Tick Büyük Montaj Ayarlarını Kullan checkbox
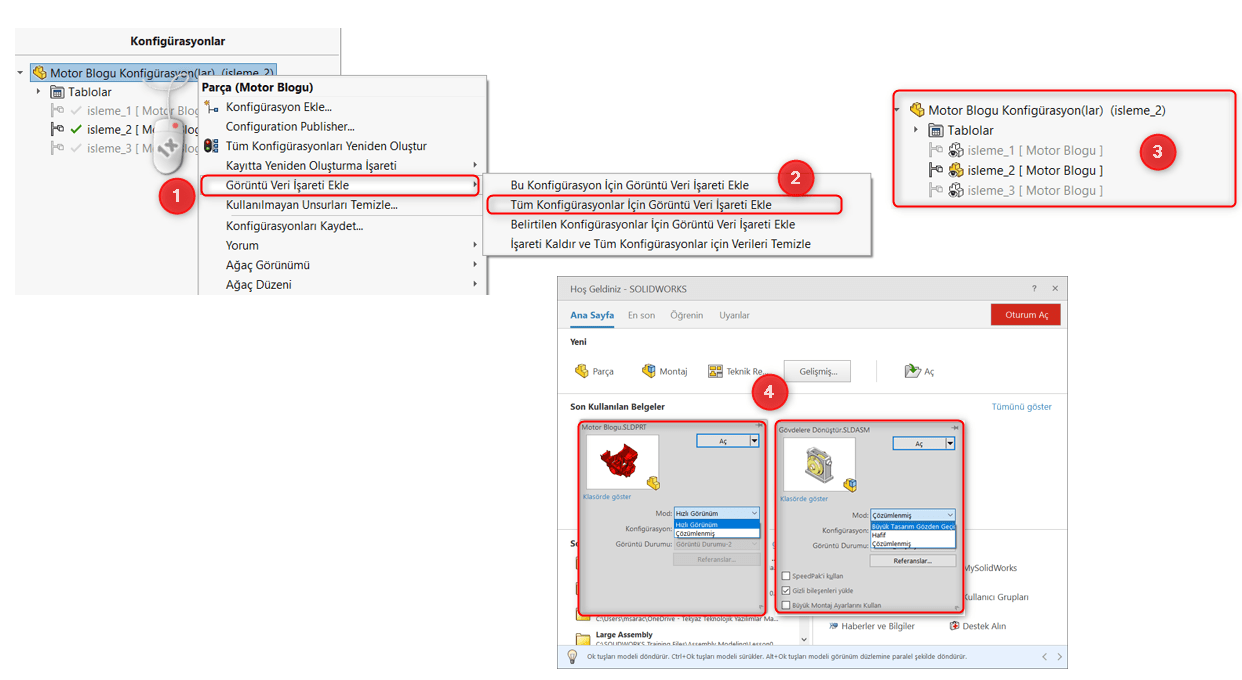Image resolution: width=1242 pixels, height=680 pixels. pyautogui.click(x=785, y=605)
